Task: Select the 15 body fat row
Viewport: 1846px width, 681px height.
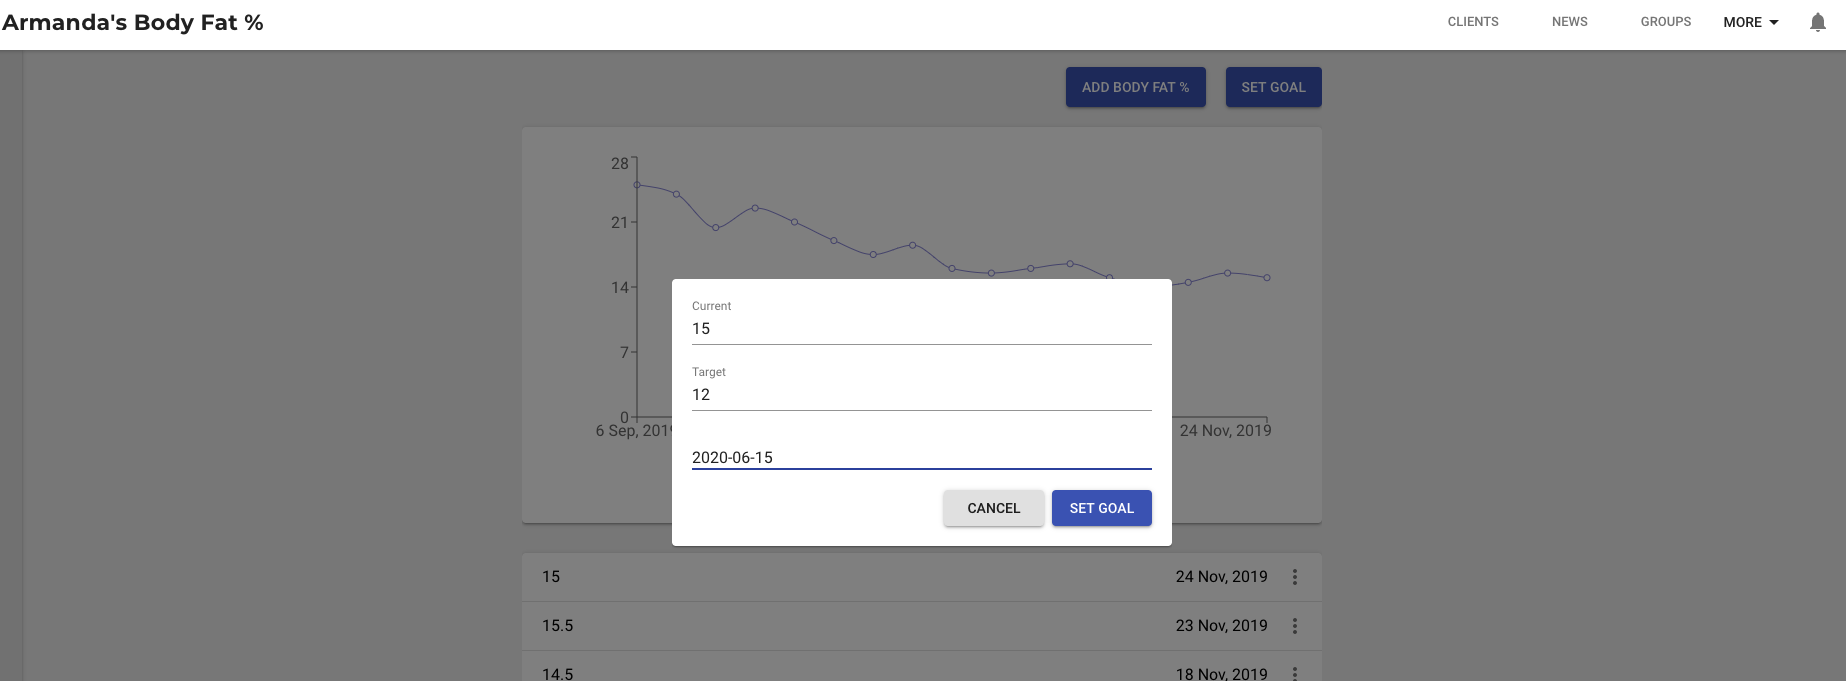Action: 922,577
